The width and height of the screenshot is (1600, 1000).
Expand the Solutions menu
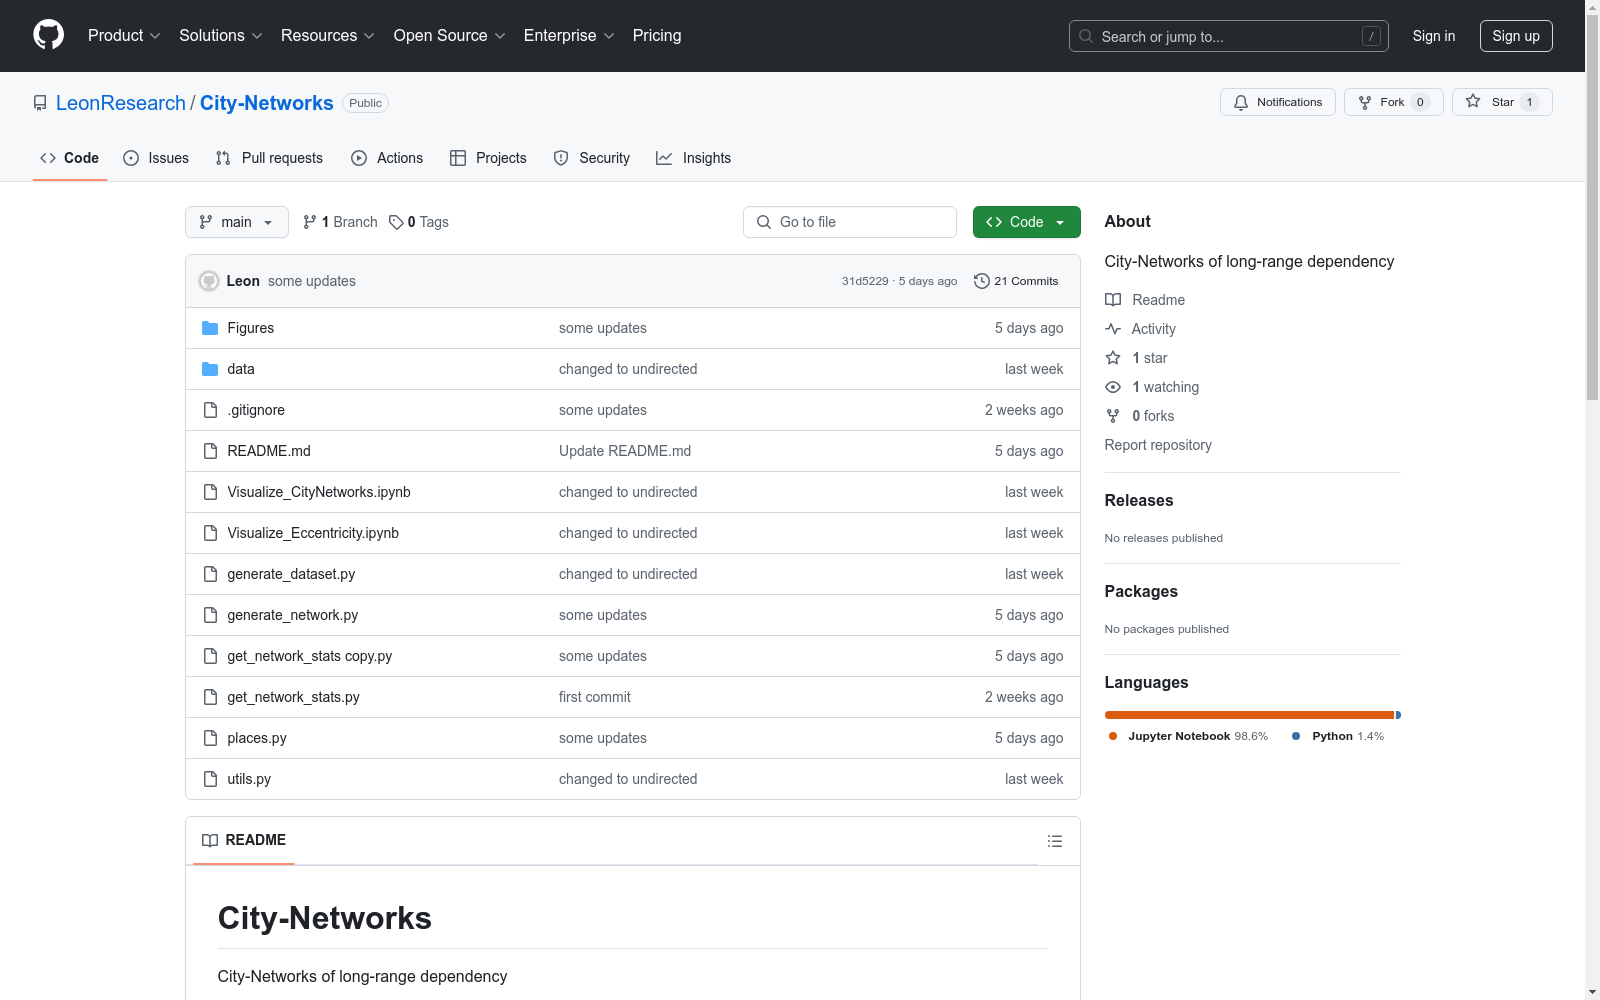click(x=221, y=36)
